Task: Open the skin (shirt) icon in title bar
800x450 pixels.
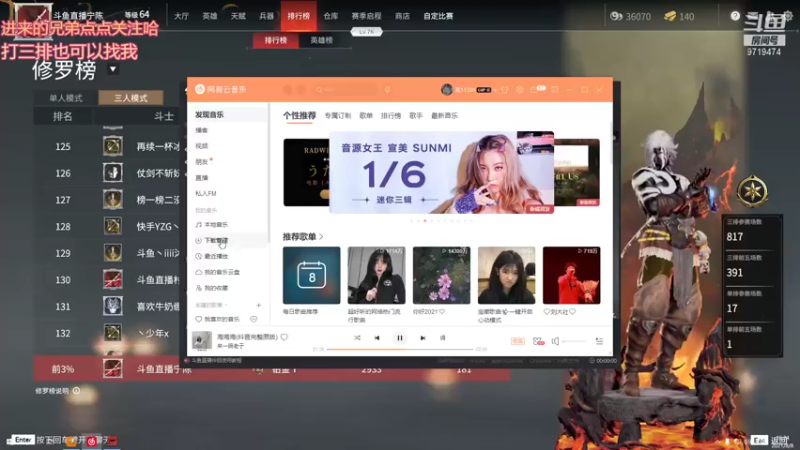Action: [505, 90]
